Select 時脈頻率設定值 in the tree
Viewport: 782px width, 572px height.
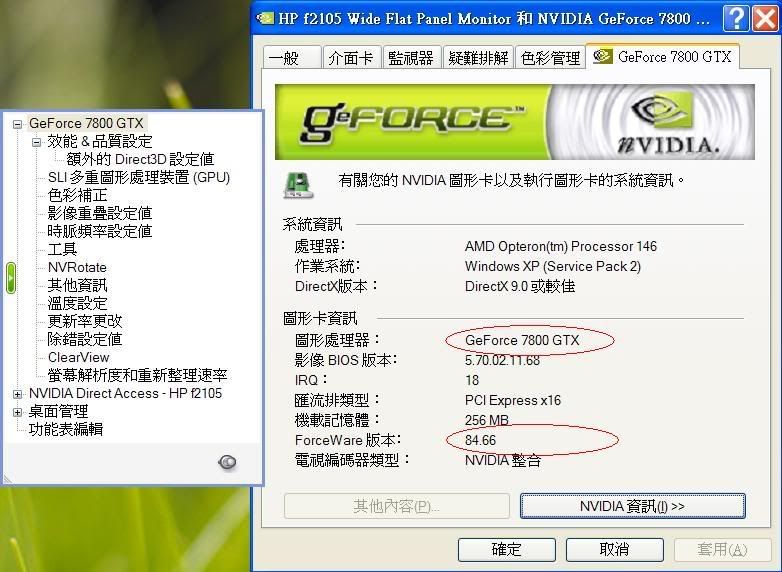[100, 231]
